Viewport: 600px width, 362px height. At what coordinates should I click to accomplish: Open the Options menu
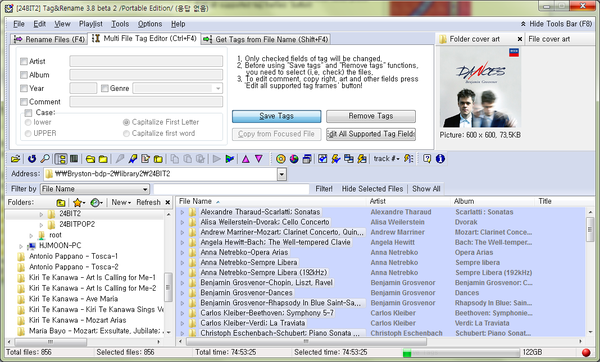pyautogui.click(x=150, y=24)
